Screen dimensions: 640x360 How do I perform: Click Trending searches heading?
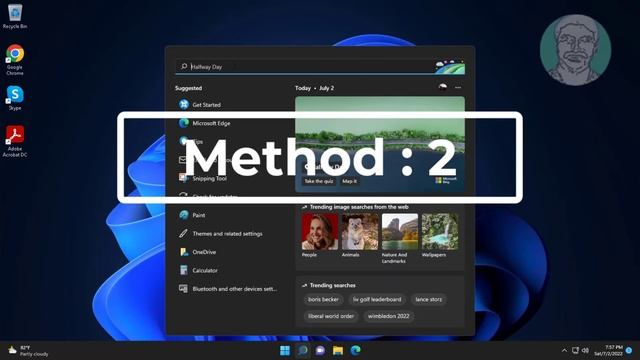tap(332, 285)
